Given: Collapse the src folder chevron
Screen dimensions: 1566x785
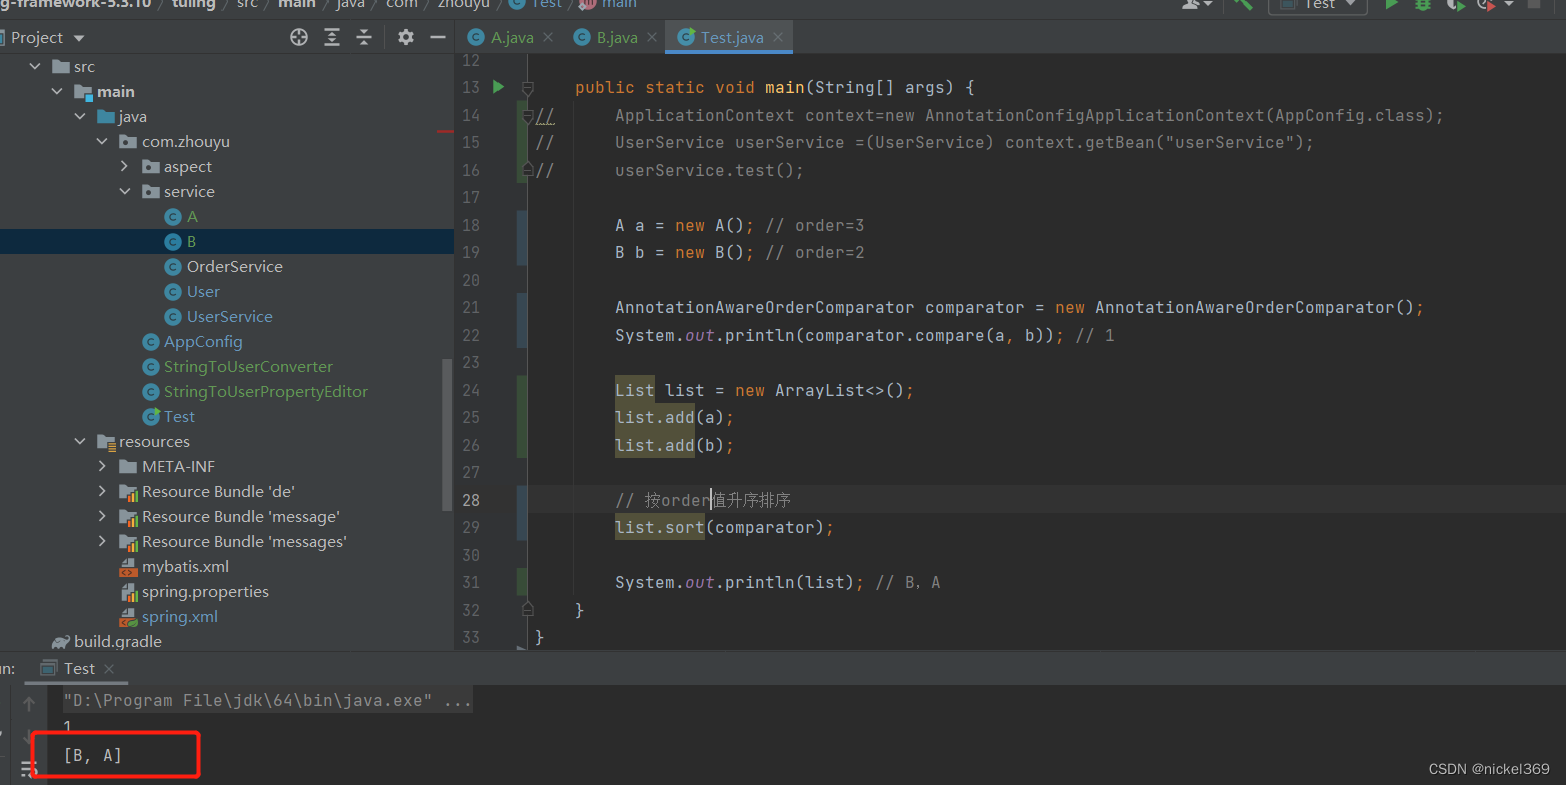Looking at the screenshot, I should click(35, 67).
